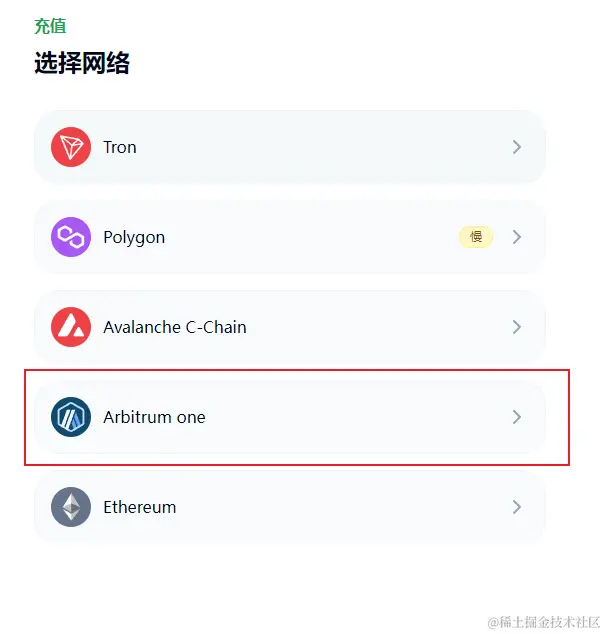605x634 pixels.
Task: Open Ethereum using the right chevron
Action: [x=516, y=507]
